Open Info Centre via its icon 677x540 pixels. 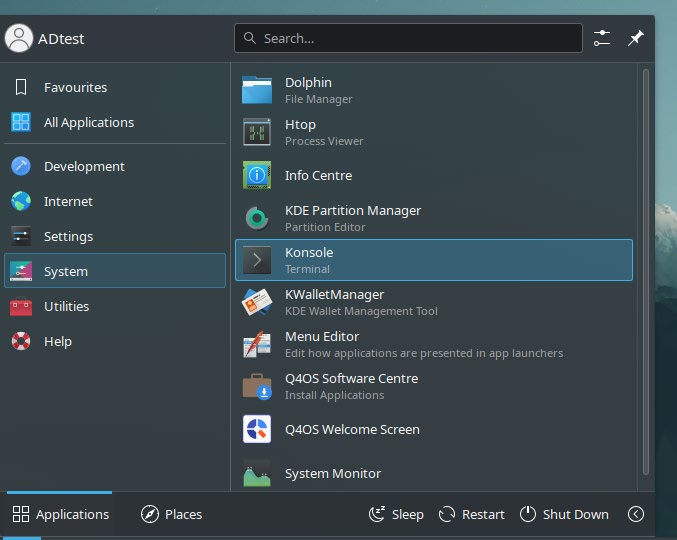[x=257, y=175]
